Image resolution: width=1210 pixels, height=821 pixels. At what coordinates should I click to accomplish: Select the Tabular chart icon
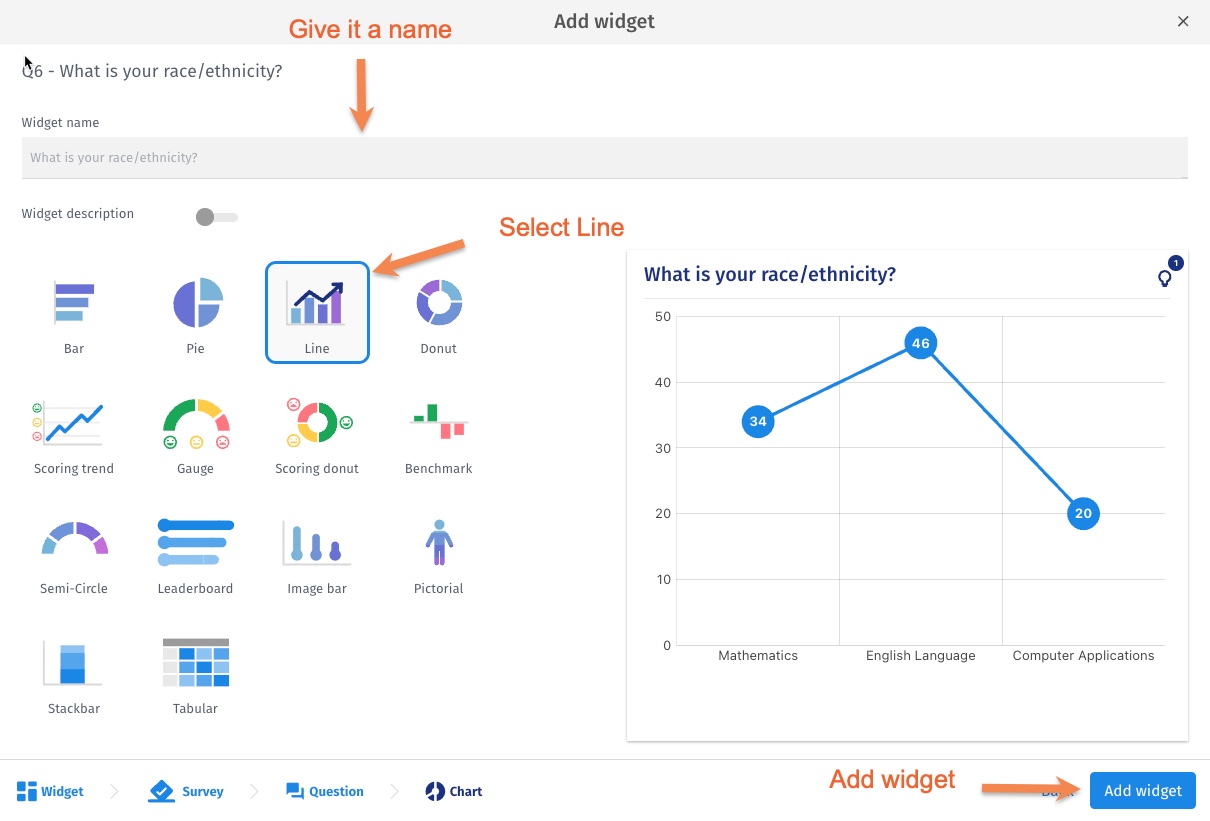[196, 663]
